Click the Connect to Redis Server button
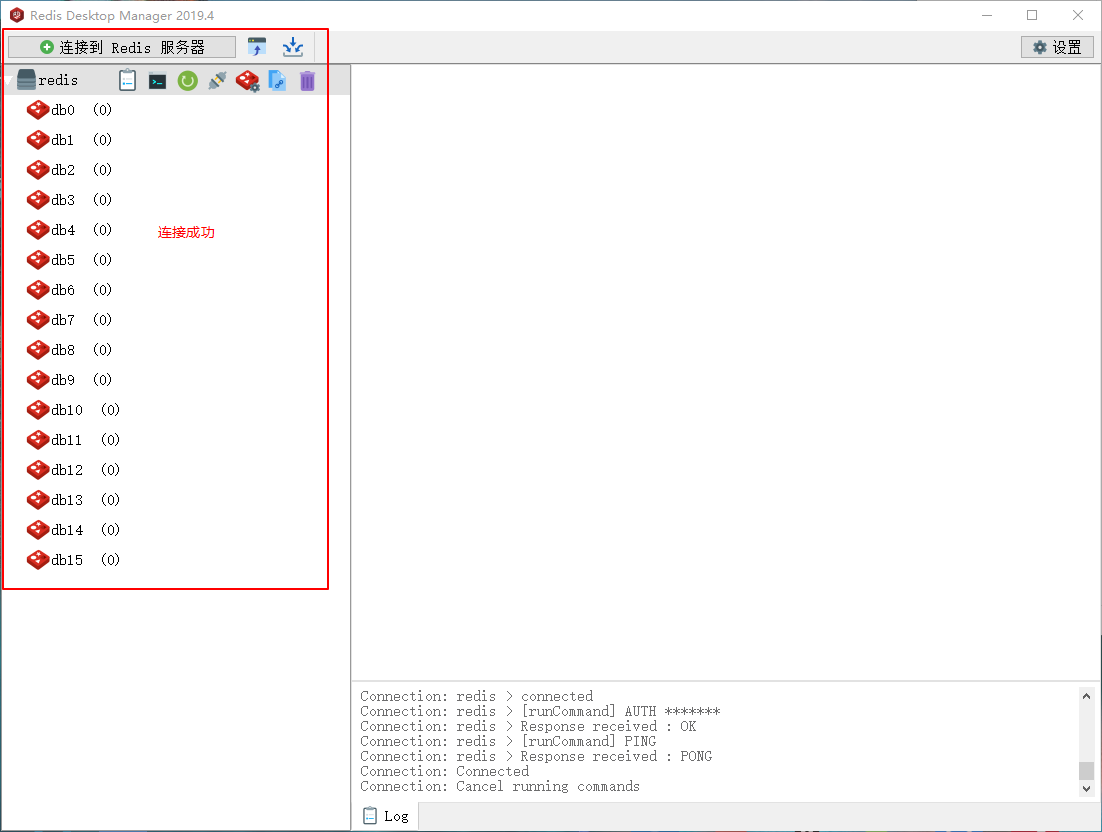Image resolution: width=1102 pixels, height=832 pixels. [x=122, y=47]
